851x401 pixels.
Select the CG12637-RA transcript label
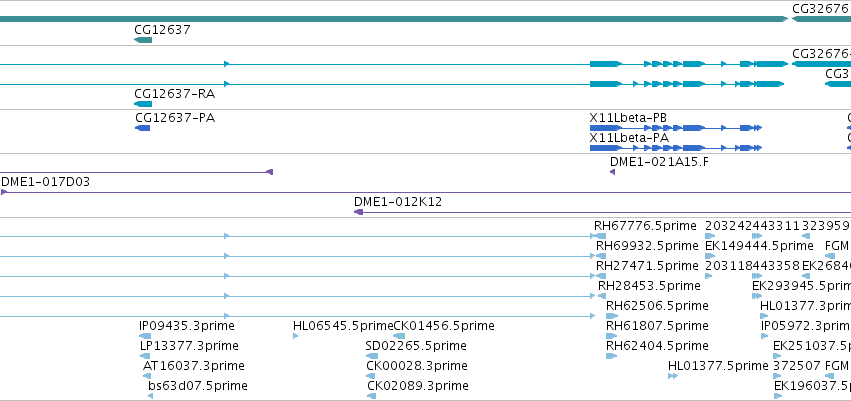(174, 94)
